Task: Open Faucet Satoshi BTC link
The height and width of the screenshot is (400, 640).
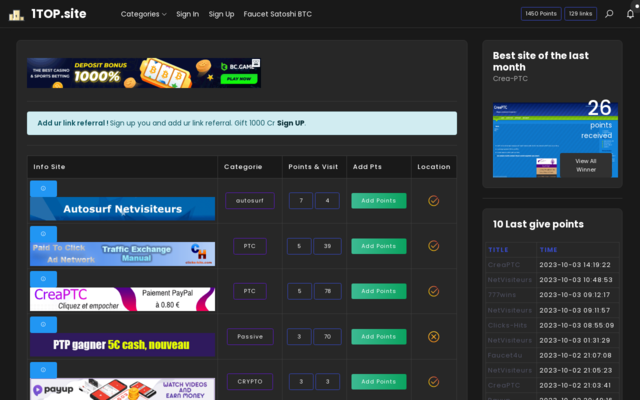Action: 278,14
